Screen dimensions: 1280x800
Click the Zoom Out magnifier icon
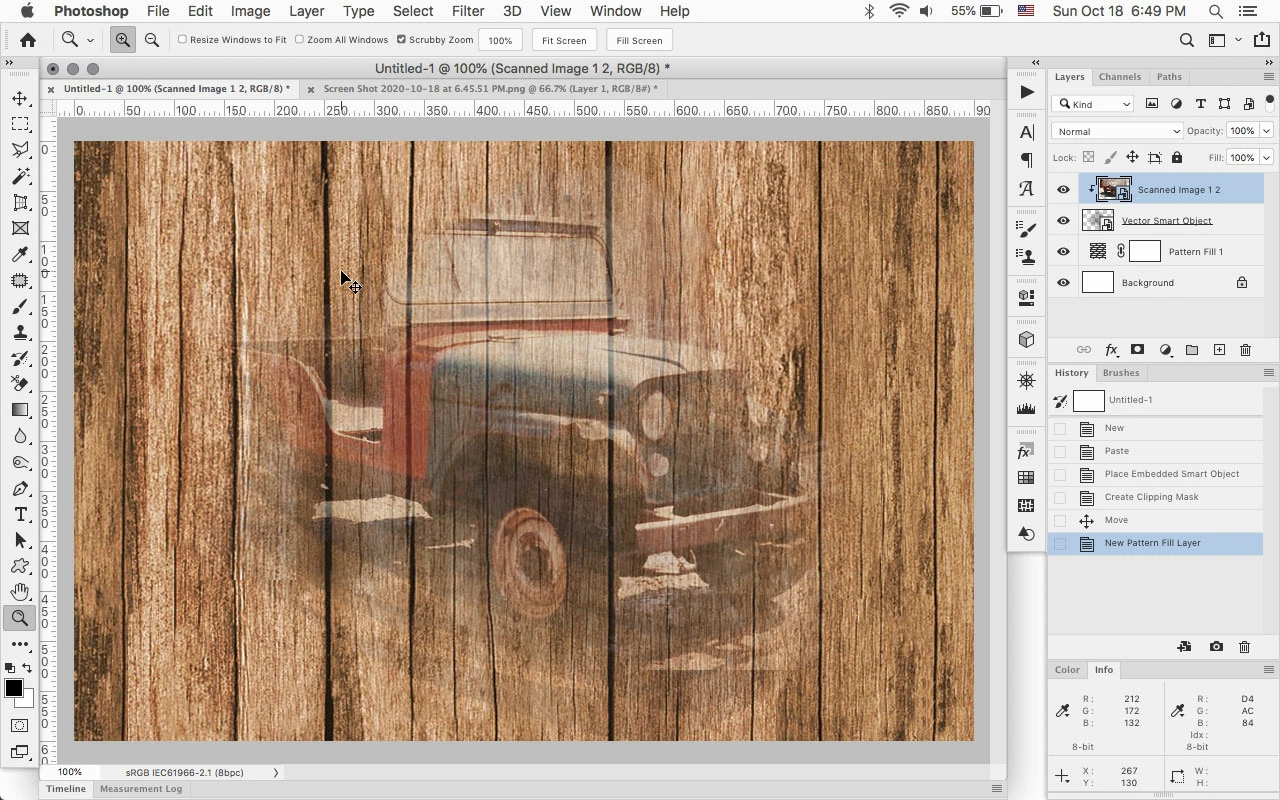click(x=152, y=40)
